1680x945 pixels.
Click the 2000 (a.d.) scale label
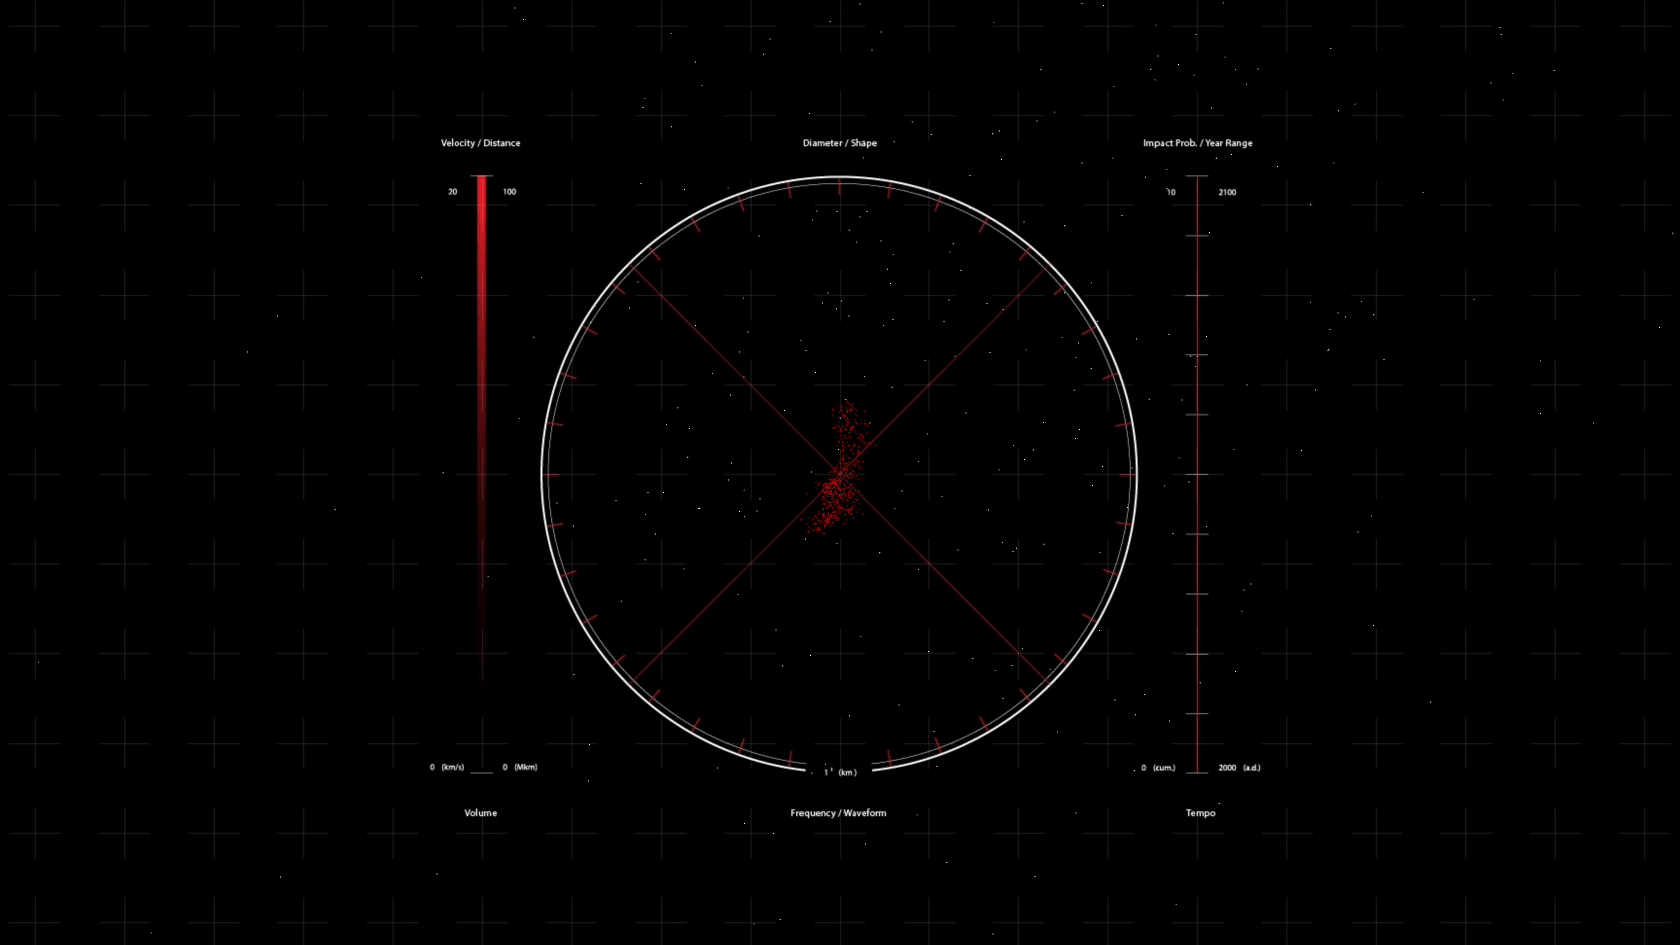[x=1238, y=768]
